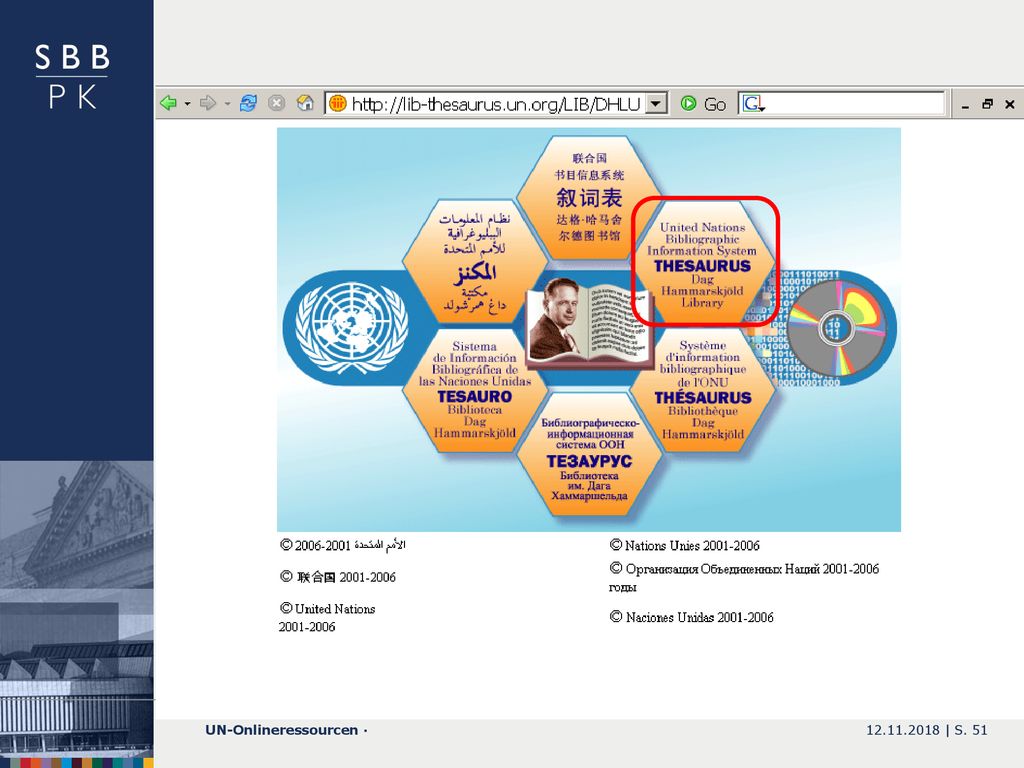The image size is (1024, 768).
Task: Go to the Home page icon
Action: (305, 103)
